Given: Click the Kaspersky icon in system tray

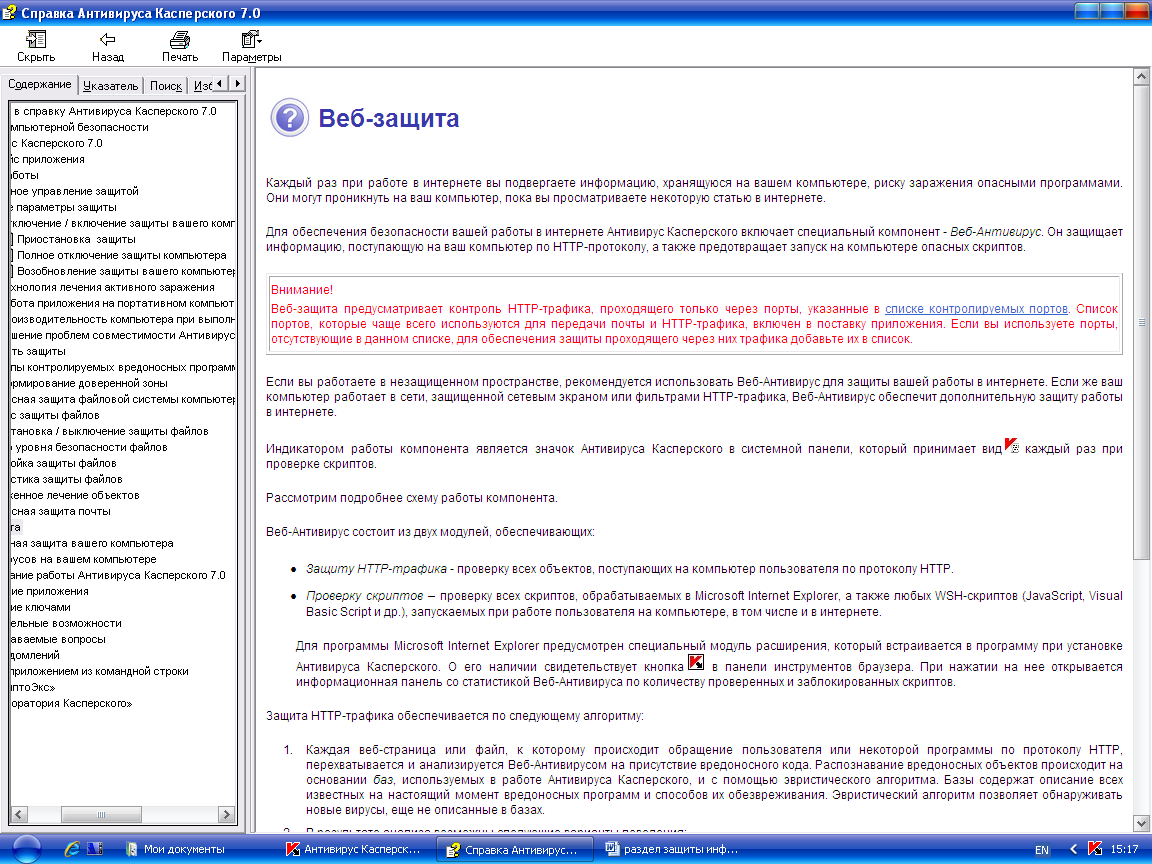Looking at the screenshot, I should pos(1094,849).
